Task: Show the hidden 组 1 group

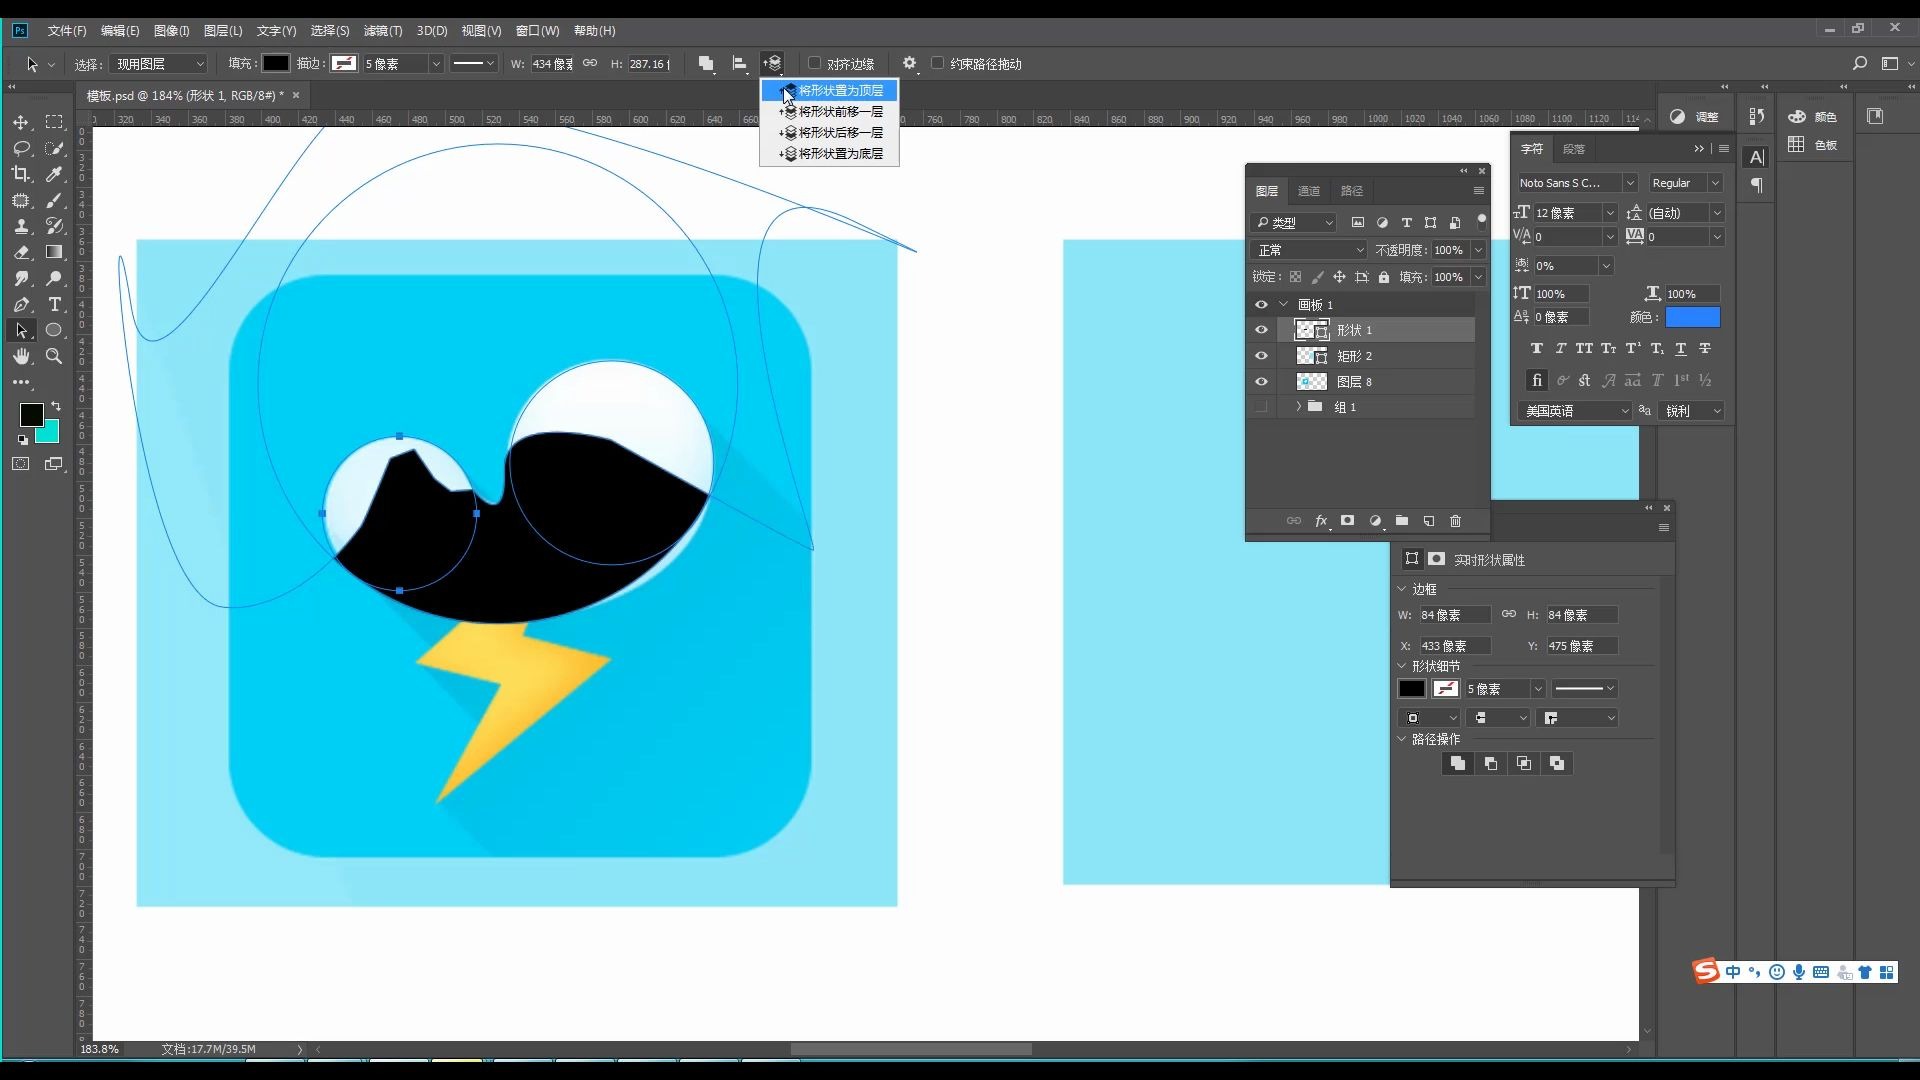Action: click(x=1261, y=407)
